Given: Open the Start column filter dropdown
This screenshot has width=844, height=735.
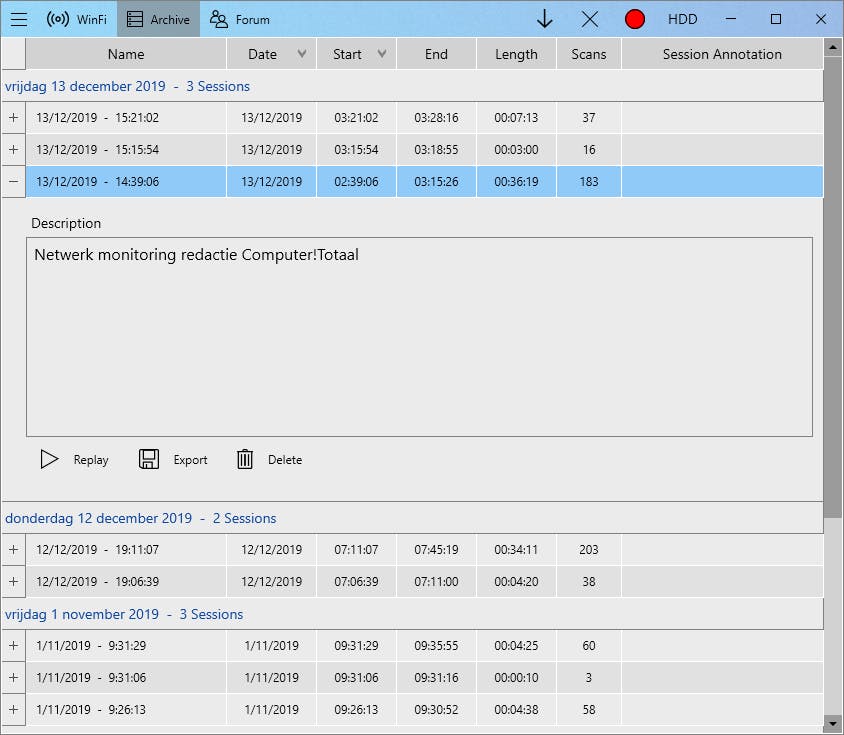Looking at the screenshot, I should [382, 54].
